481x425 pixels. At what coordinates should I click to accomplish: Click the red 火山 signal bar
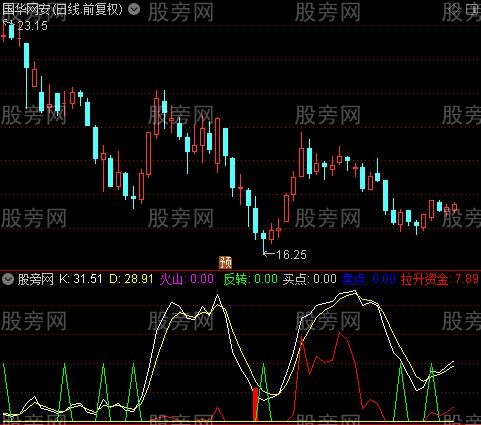pos(255,404)
